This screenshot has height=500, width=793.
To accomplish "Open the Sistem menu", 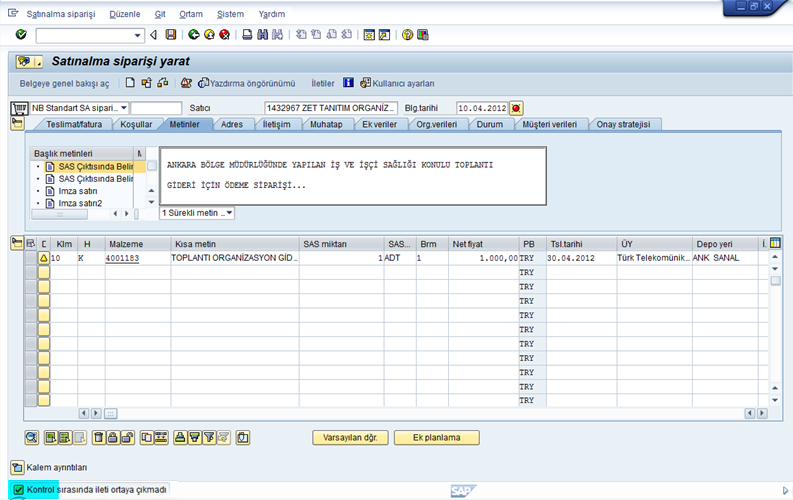I will pos(230,14).
